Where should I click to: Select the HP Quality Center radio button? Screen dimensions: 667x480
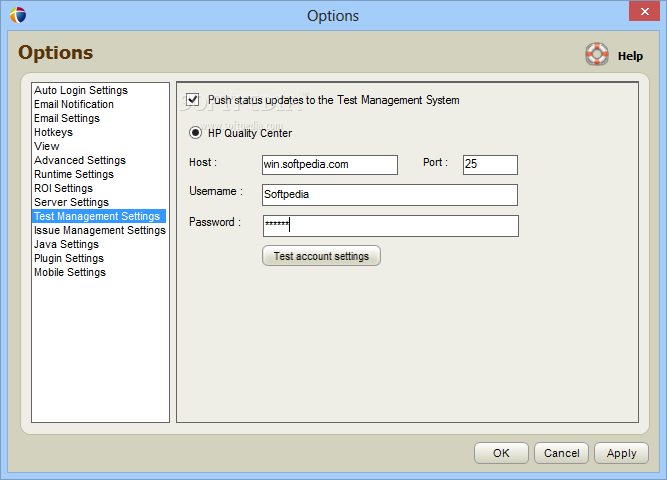click(195, 133)
